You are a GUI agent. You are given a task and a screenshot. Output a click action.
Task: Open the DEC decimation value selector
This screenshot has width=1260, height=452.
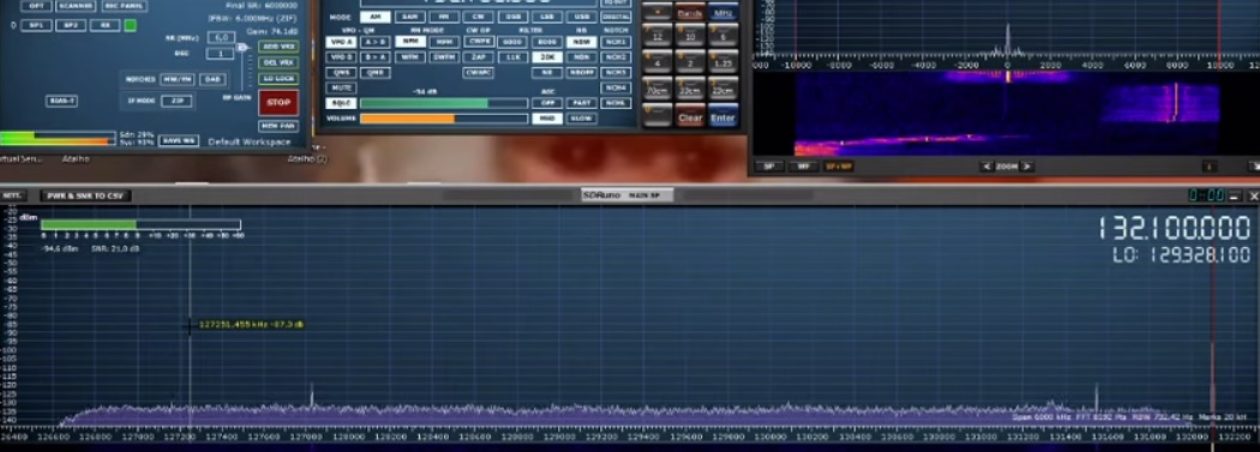220,54
